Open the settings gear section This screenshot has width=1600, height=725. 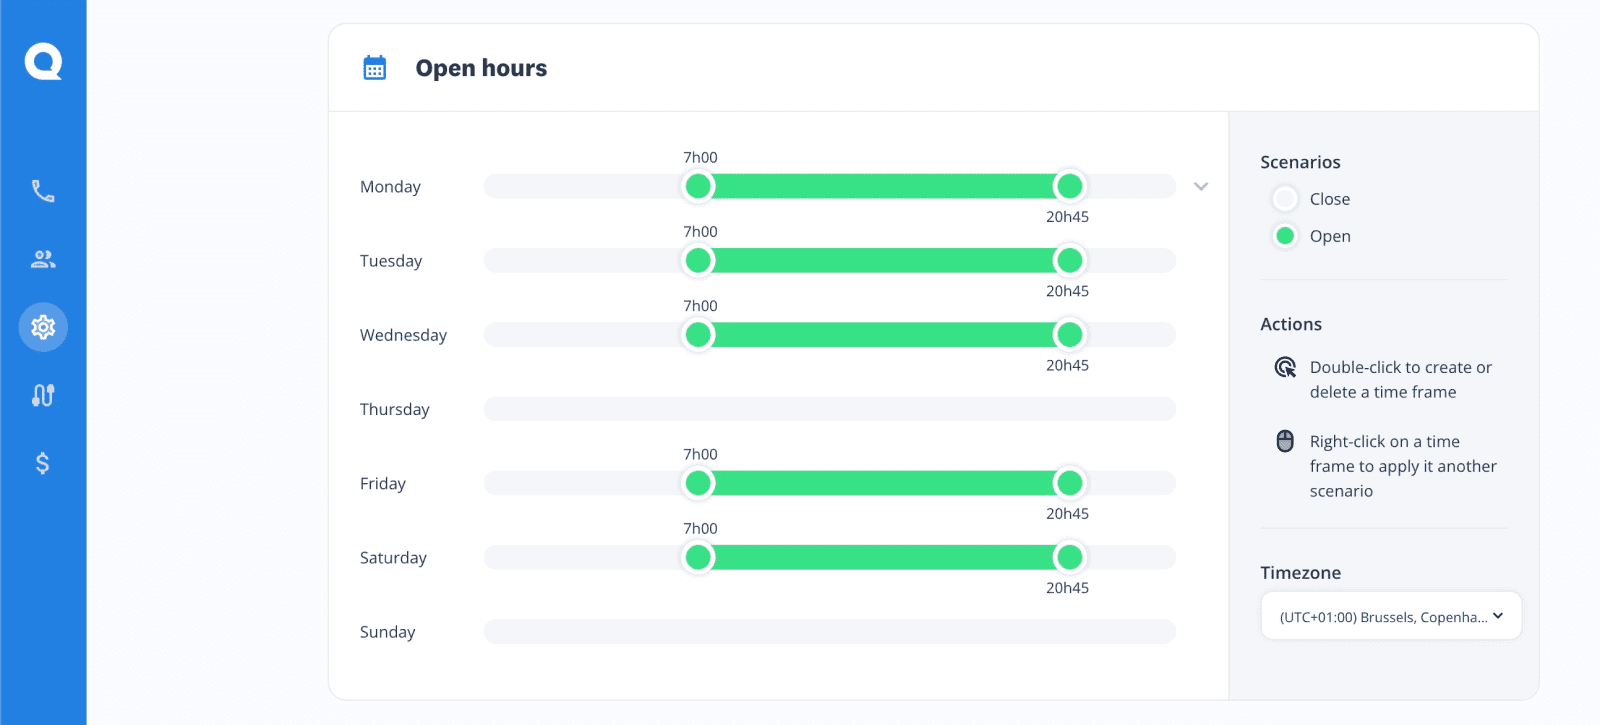point(43,327)
